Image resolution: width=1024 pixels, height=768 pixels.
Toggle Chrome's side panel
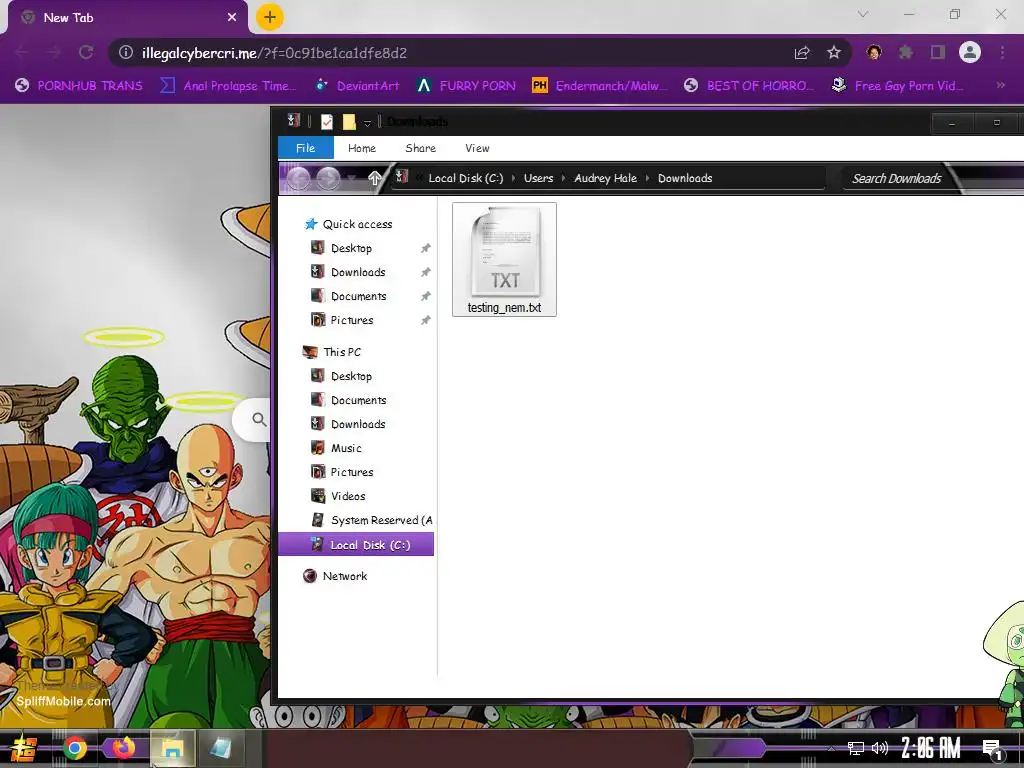[x=938, y=52]
